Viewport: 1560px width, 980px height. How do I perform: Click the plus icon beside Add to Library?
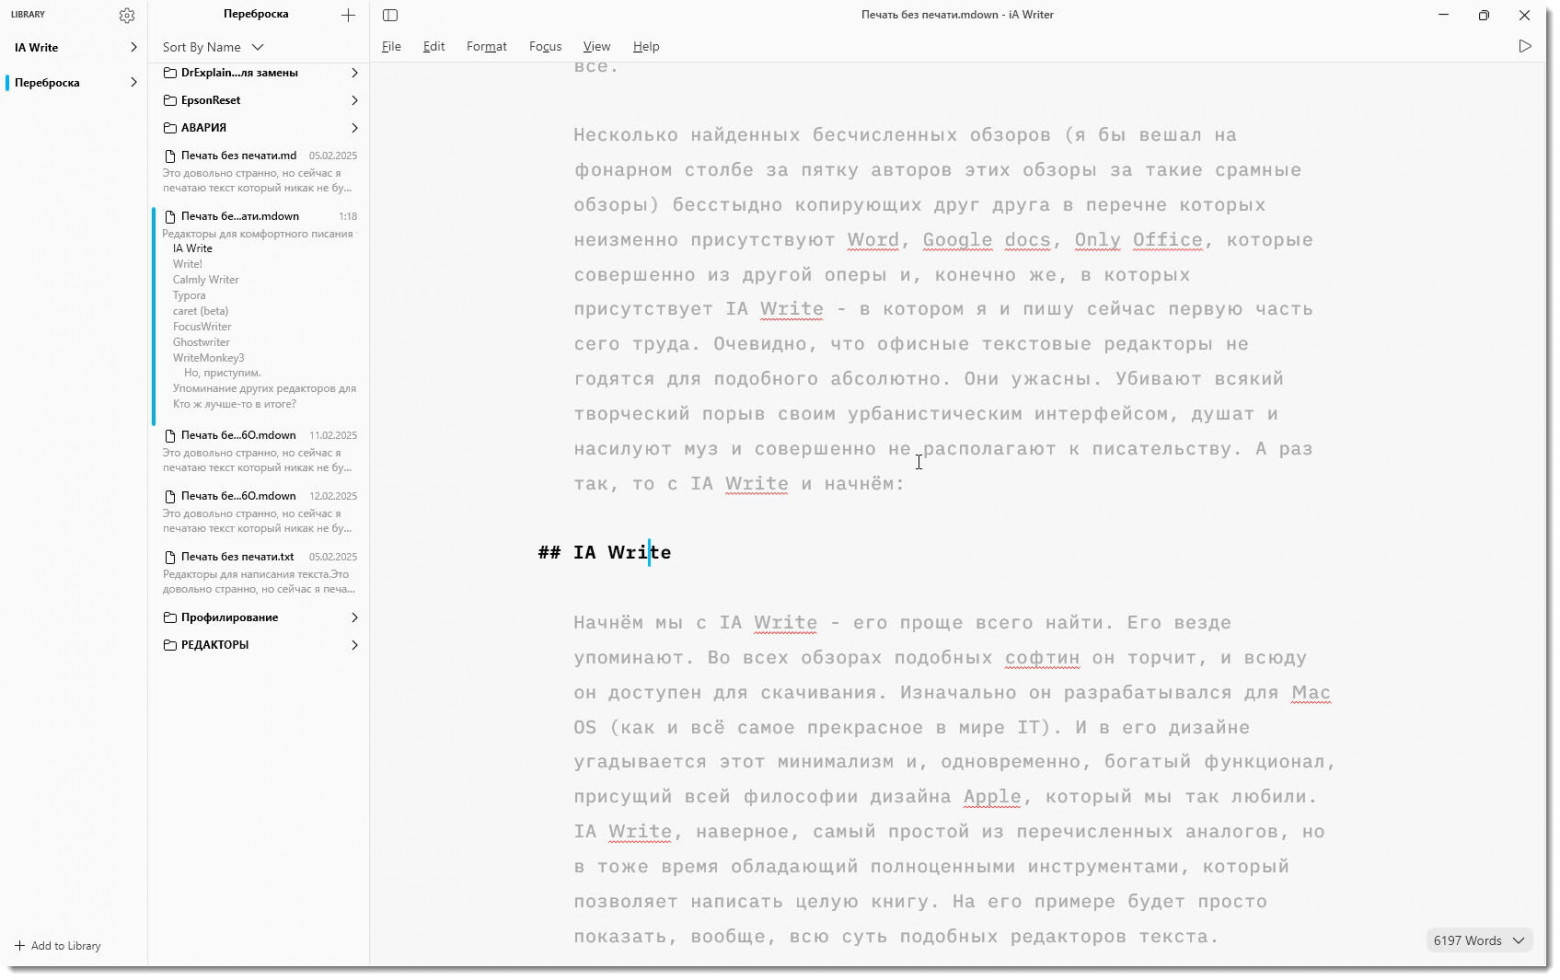click(x=20, y=946)
